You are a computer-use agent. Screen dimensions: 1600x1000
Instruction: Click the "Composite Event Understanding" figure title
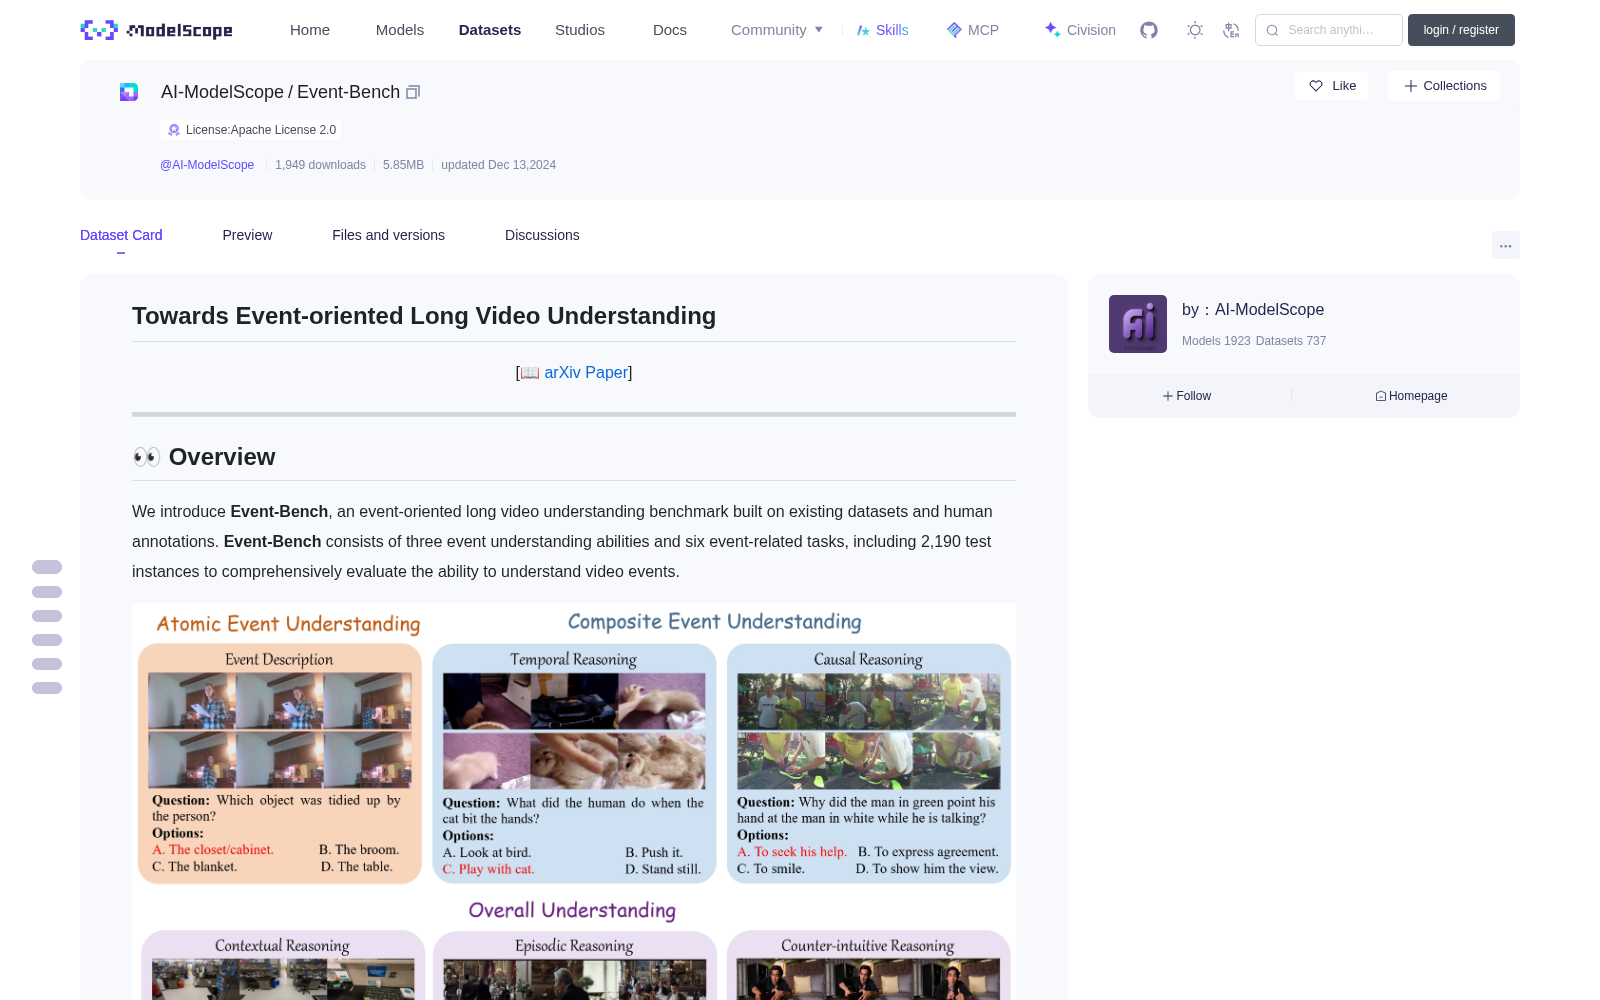714,622
